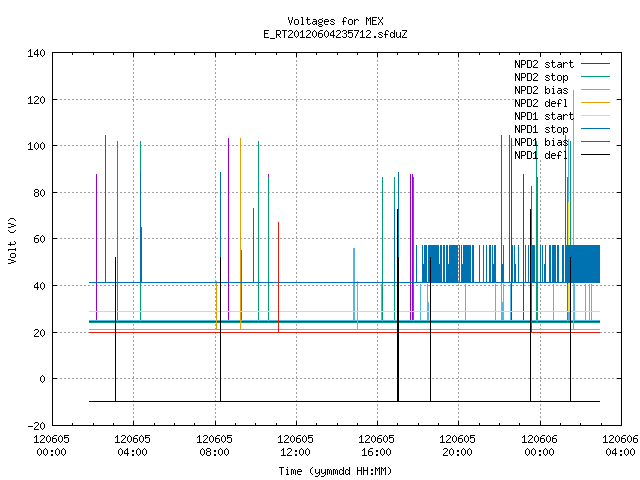Click the x-axis tick '120605 16:00'
This screenshot has width=640, height=480.
point(376,446)
